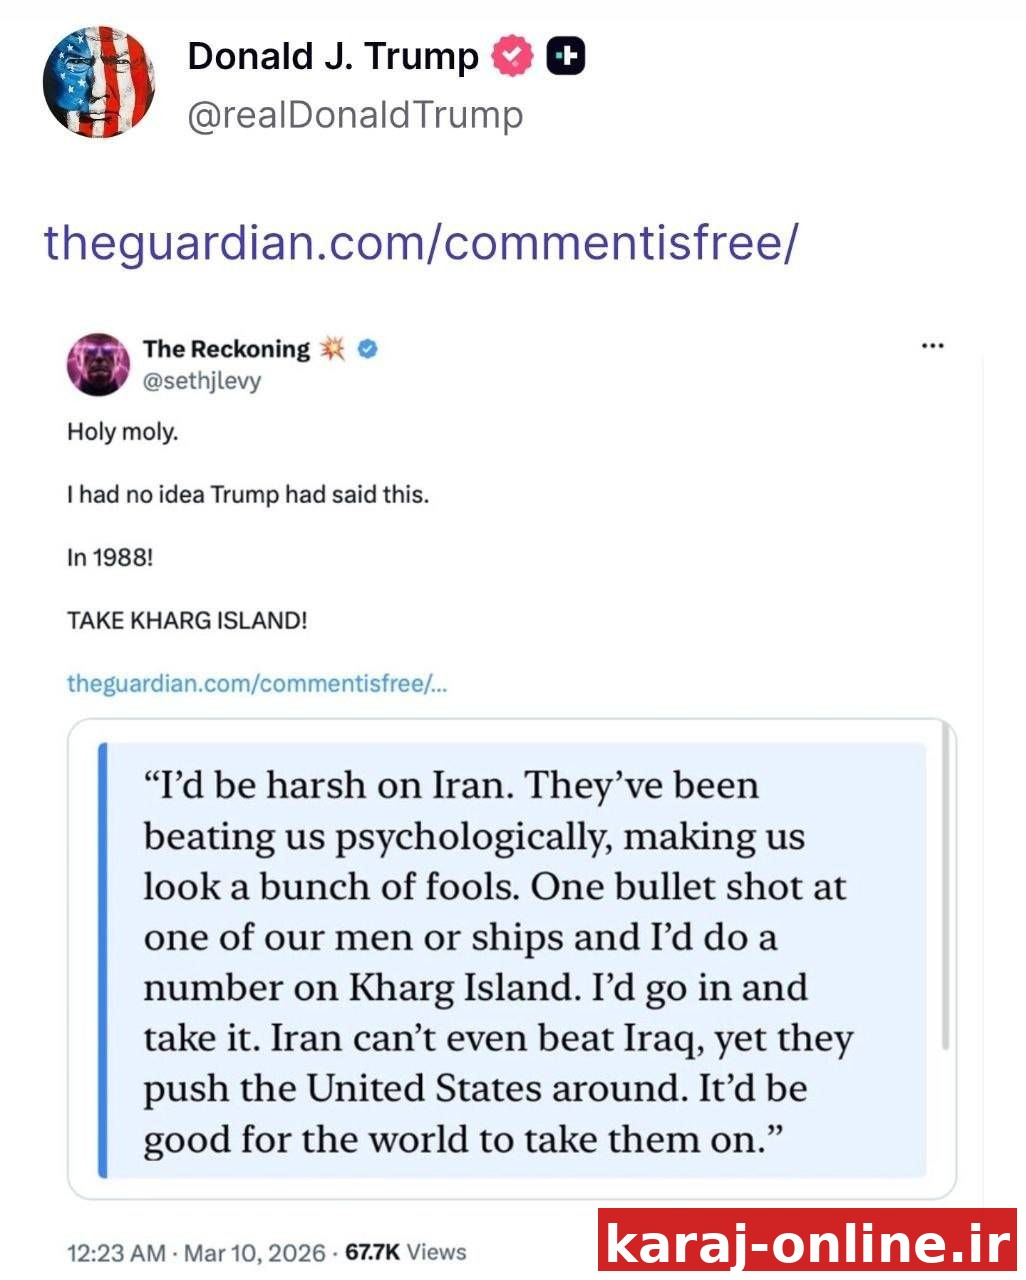This screenshot has width=1026, height=1280.
Task: Click the Donald J. Trump display name
Action: (333, 56)
